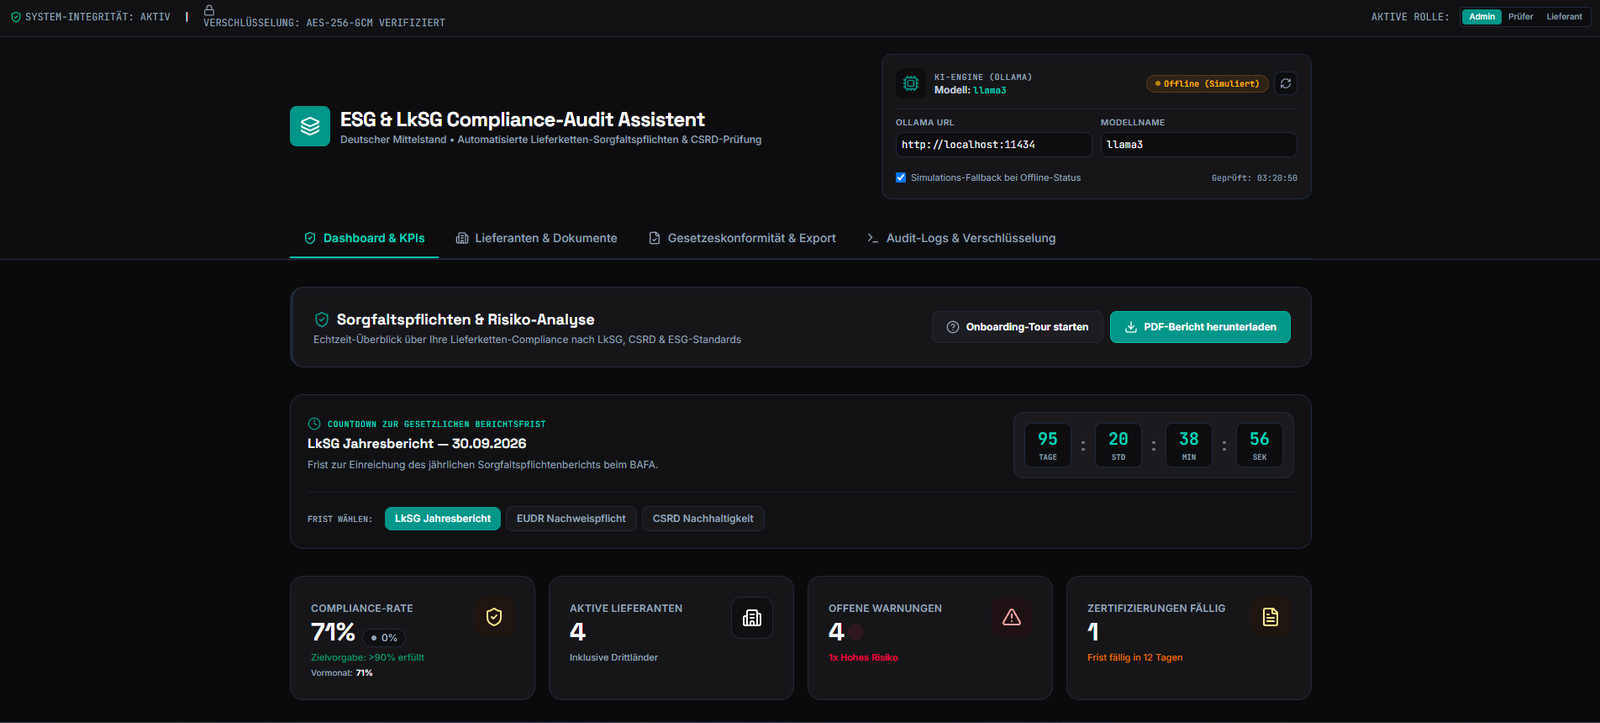This screenshot has height=723, width=1600.
Task: Download the PDF-Bericht
Action: 1200,327
